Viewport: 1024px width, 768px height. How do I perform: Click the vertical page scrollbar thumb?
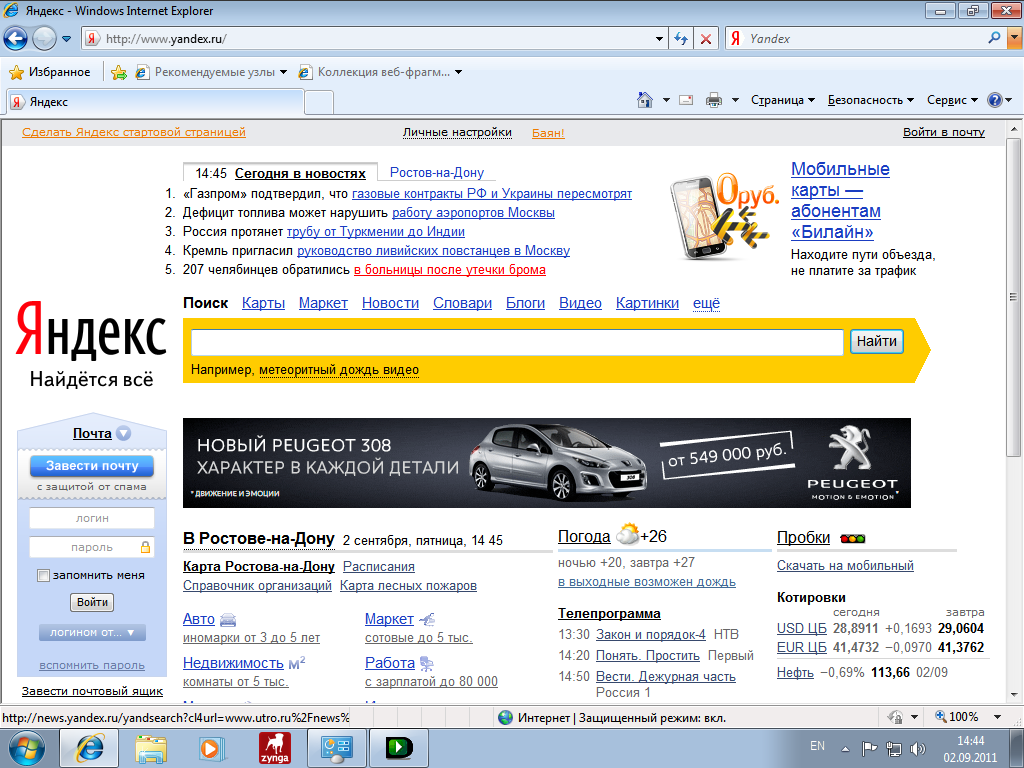tap(1013, 297)
